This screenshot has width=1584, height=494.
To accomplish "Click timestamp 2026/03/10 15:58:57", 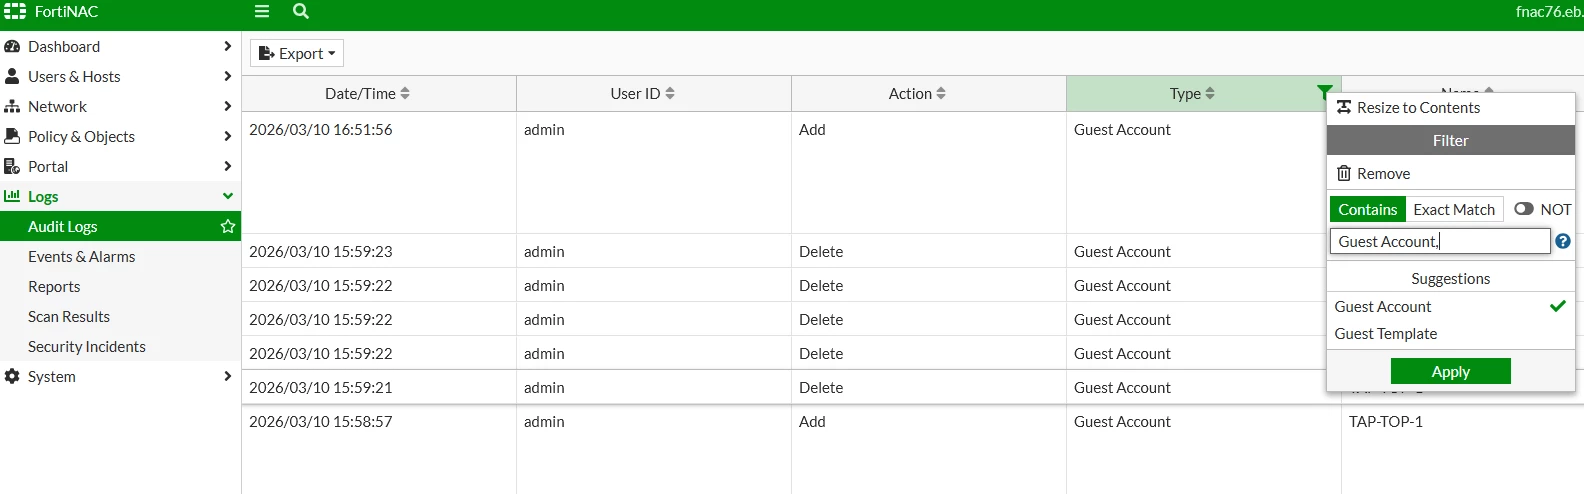I will [321, 421].
